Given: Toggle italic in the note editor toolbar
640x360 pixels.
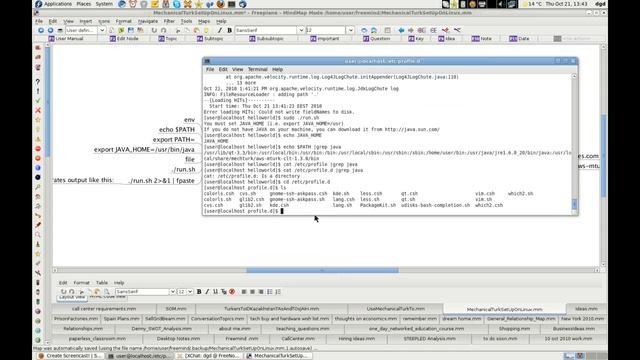Looking at the screenshot, I should tap(207, 292).
